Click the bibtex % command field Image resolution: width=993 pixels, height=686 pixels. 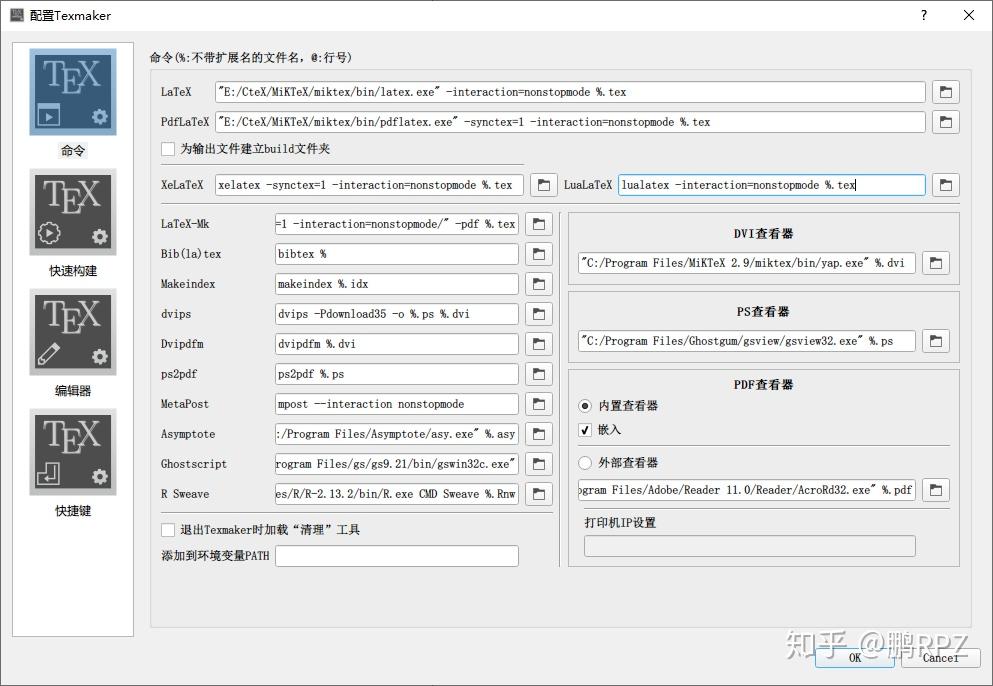coord(396,254)
